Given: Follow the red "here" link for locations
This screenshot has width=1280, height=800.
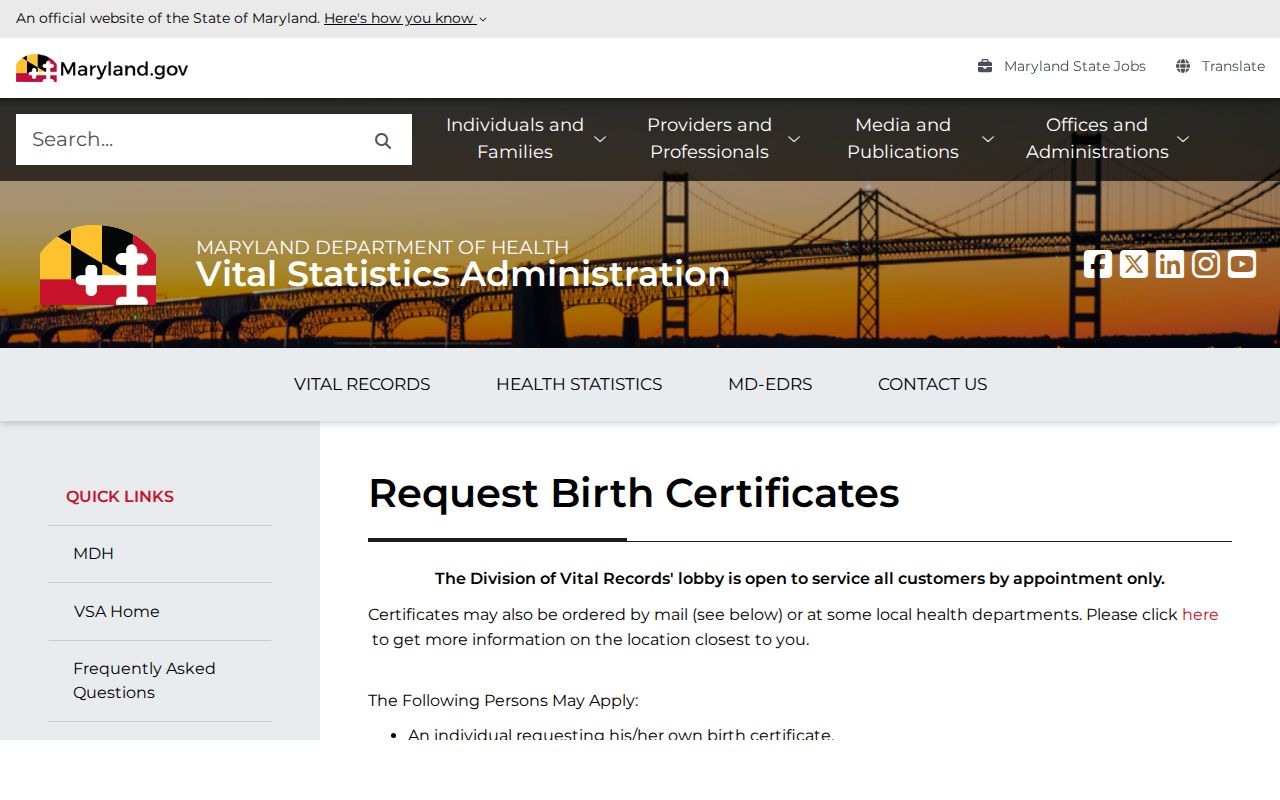Looking at the screenshot, I should point(1200,614).
